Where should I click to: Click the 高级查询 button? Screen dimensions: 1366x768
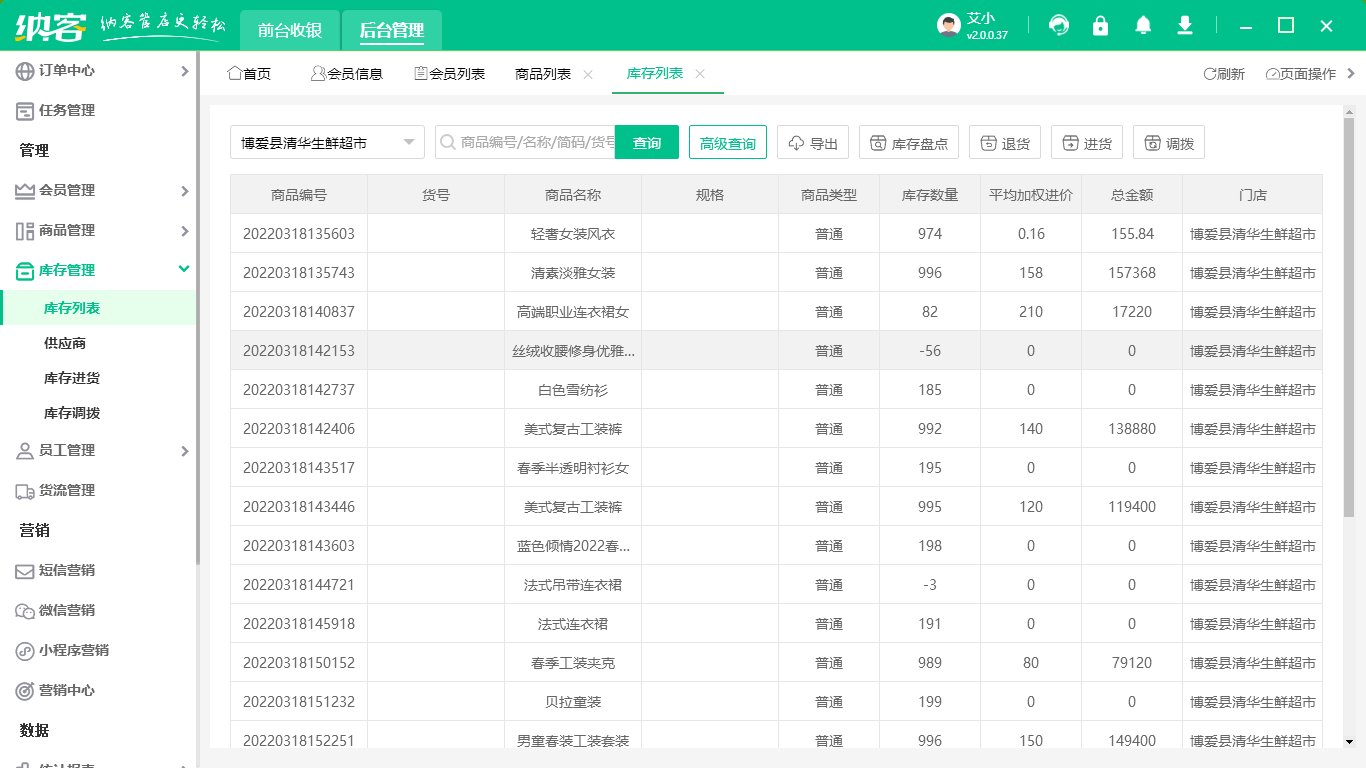click(x=728, y=143)
